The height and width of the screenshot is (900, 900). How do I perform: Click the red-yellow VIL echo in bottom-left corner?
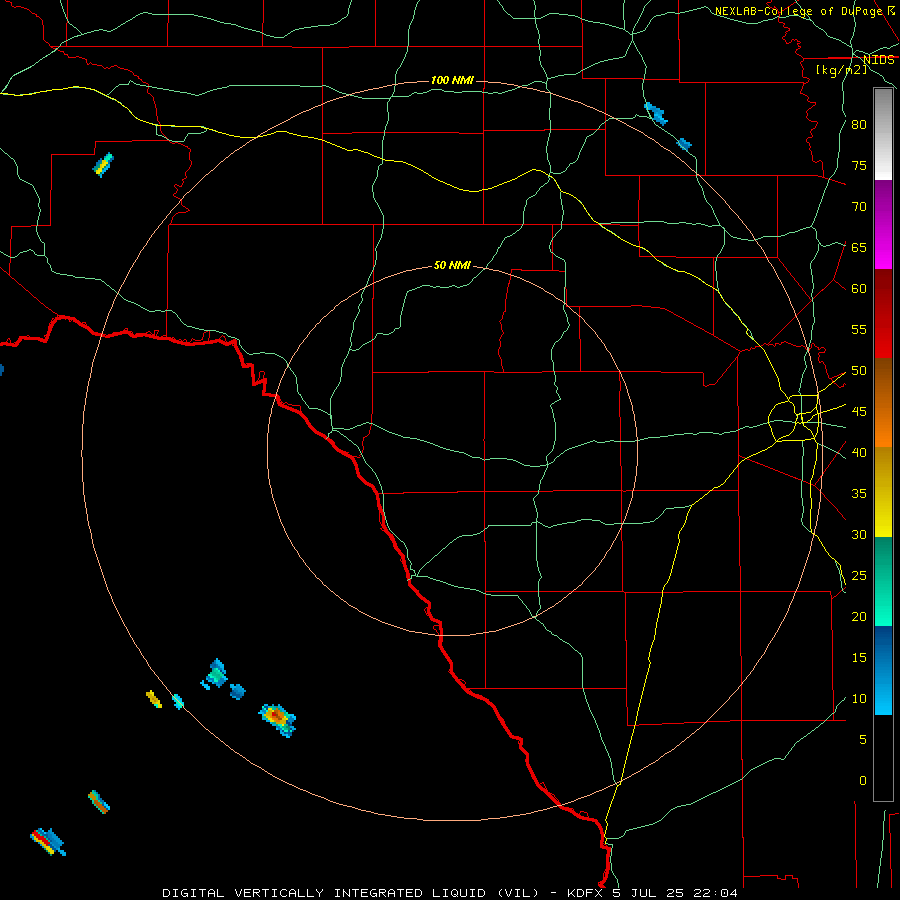[x=48, y=841]
